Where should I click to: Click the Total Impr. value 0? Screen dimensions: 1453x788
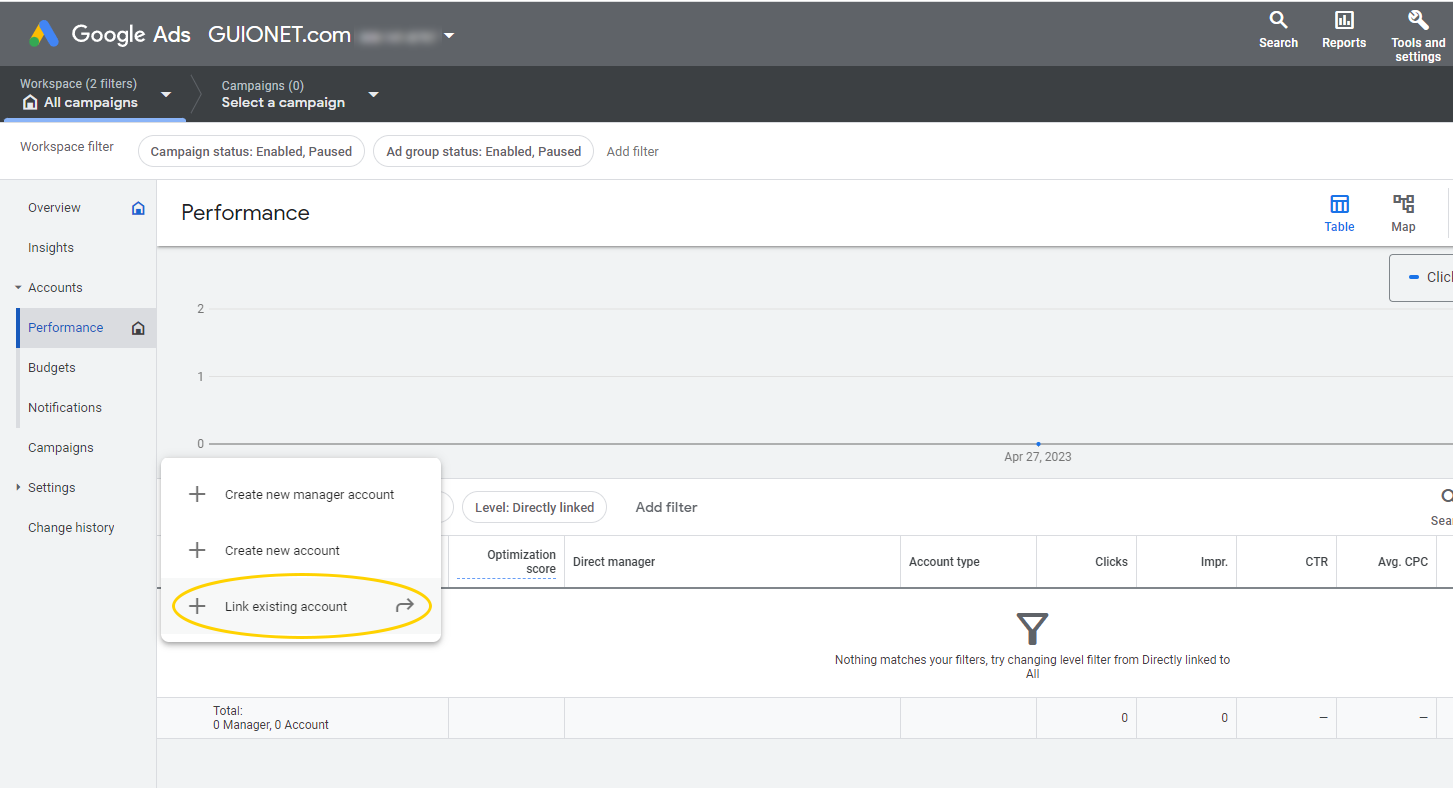tap(1224, 718)
